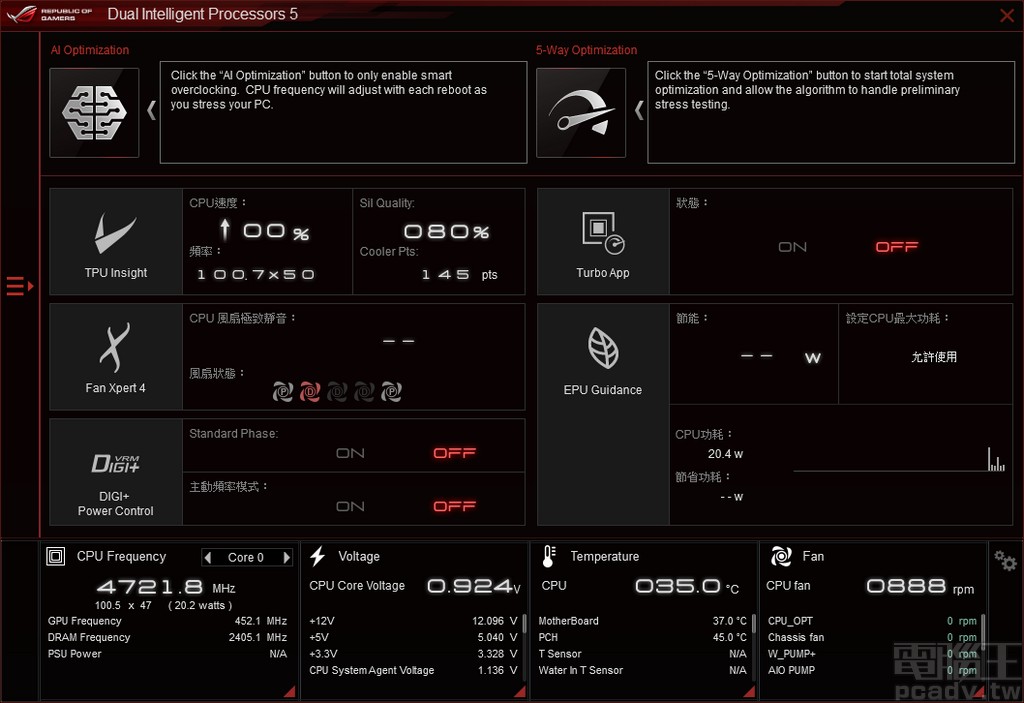Image resolution: width=1024 pixels, height=703 pixels.
Task: Click the 100.7x50 frequency value
Action: tap(255, 275)
